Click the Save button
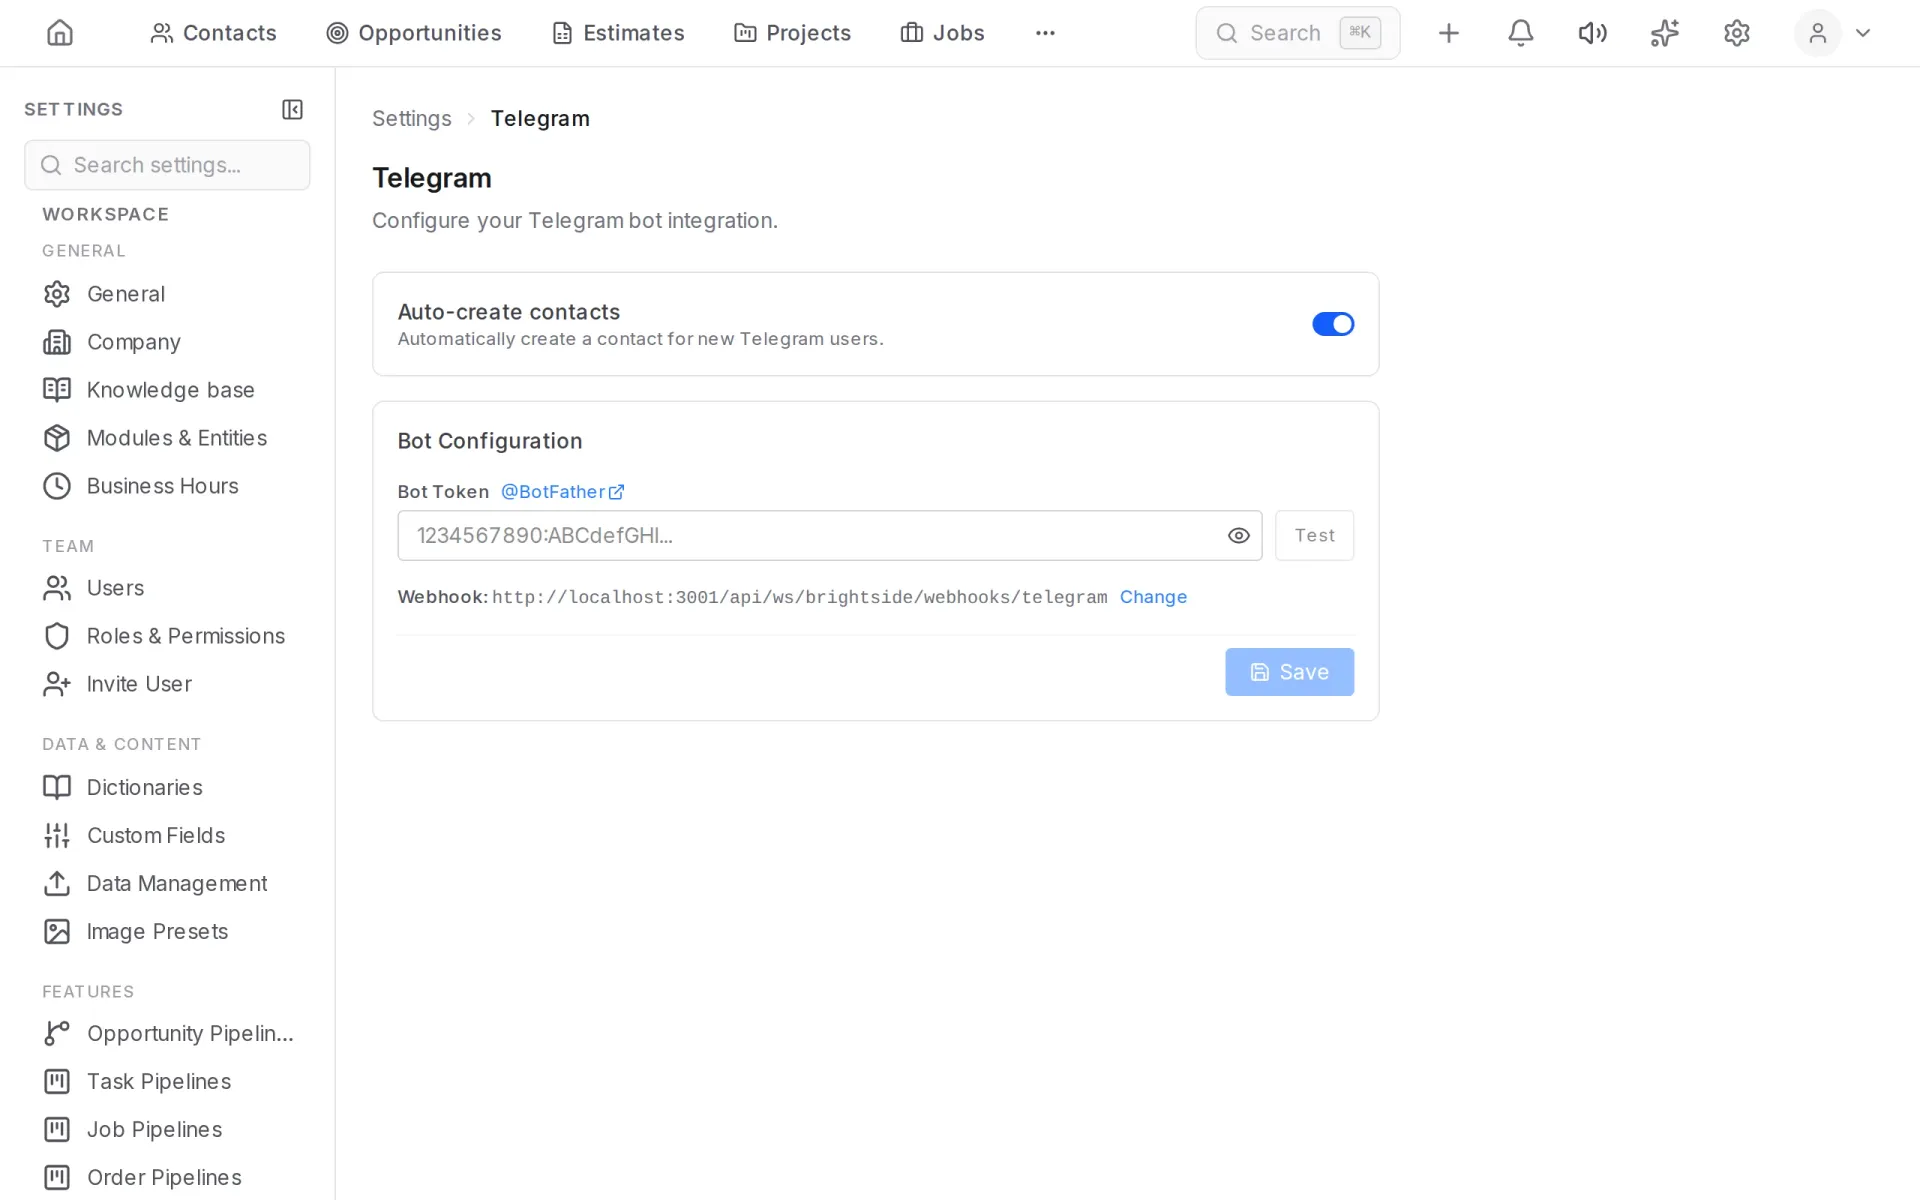The height and width of the screenshot is (1200, 1920). (1289, 672)
